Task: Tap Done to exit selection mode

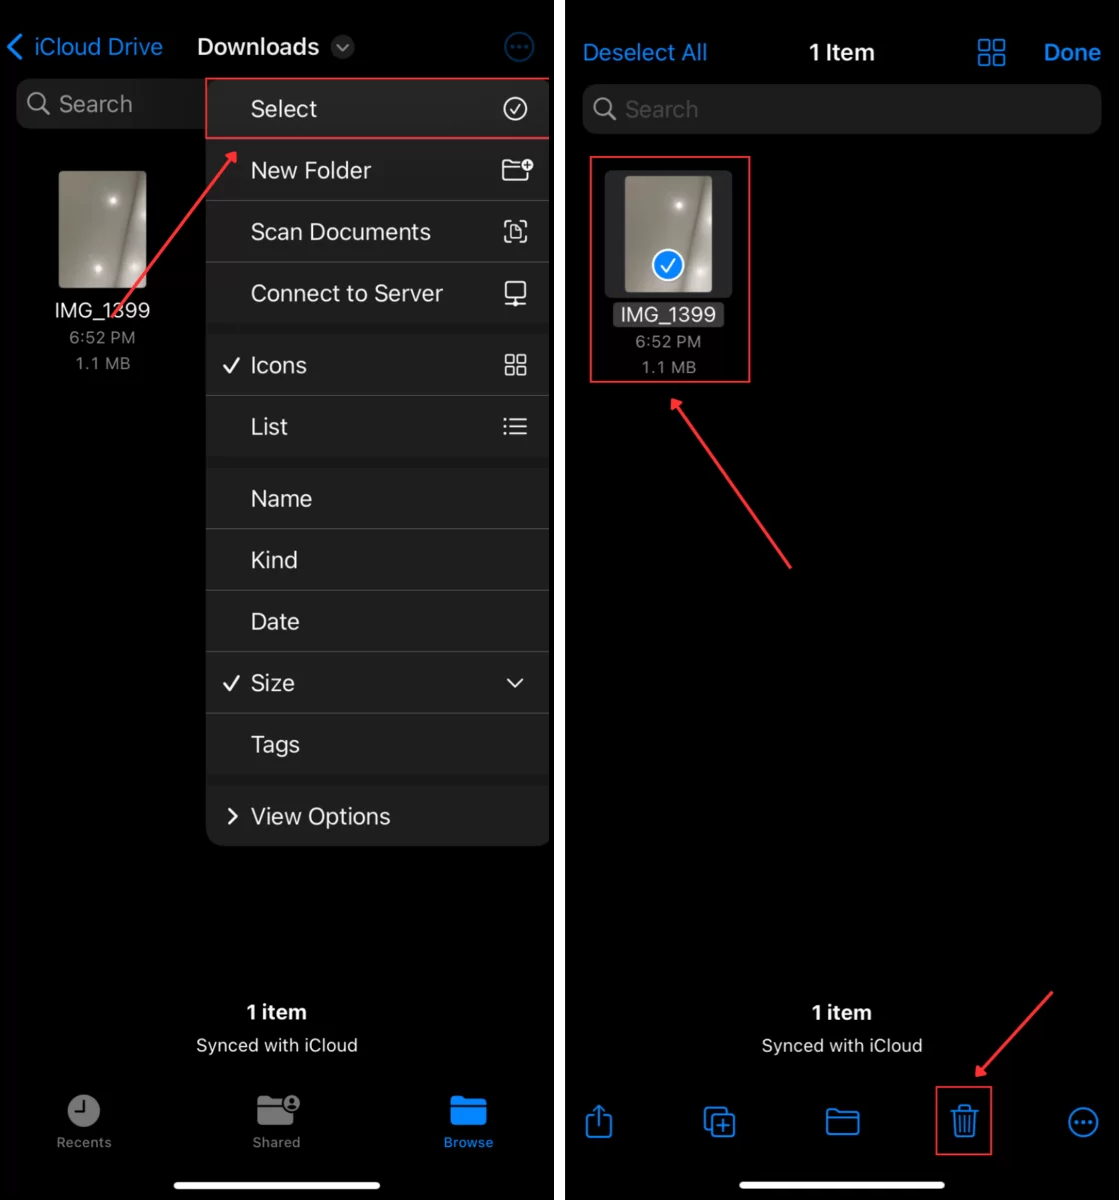Action: 1072,53
